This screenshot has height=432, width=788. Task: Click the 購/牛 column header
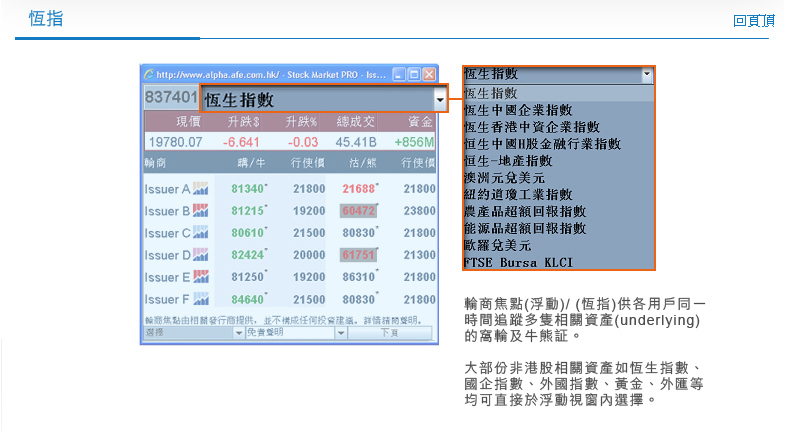[251, 163]
